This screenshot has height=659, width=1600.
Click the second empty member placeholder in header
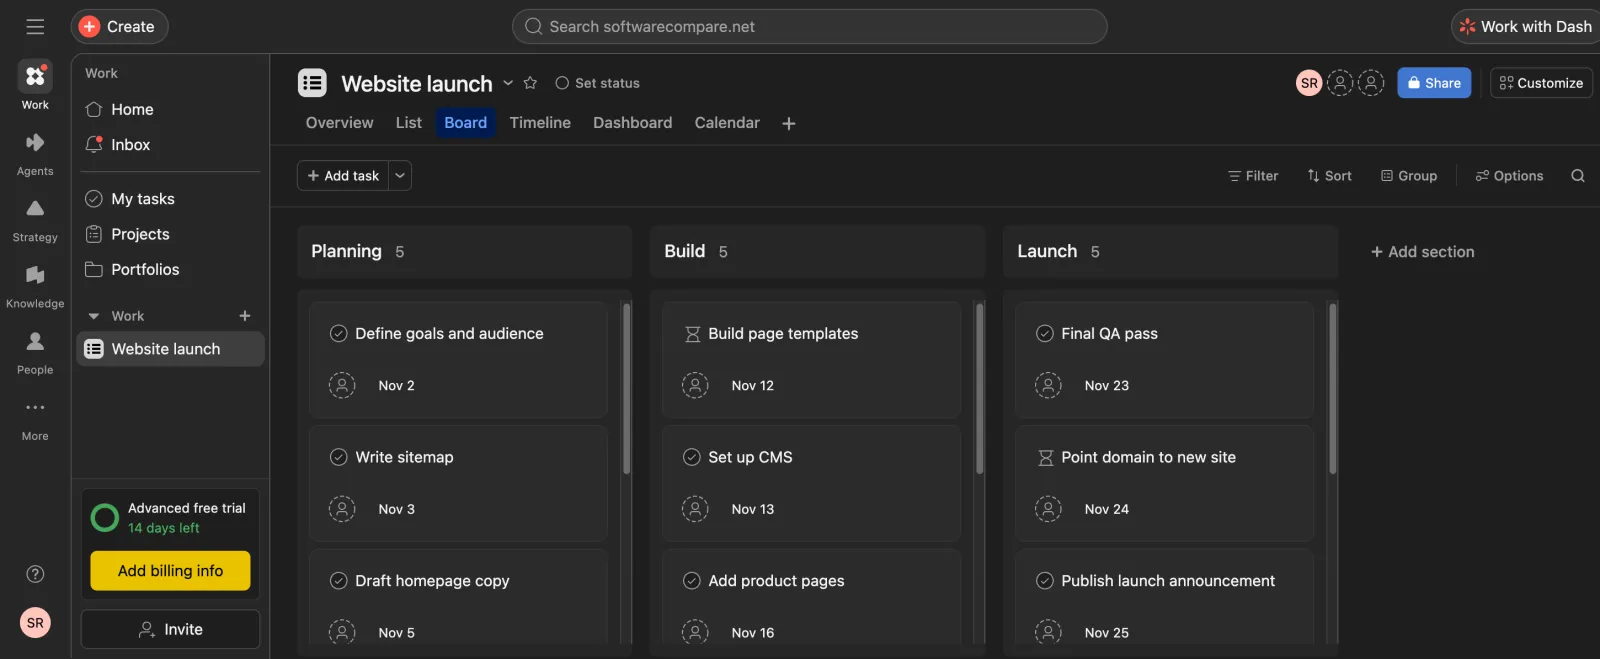click(1371, 83)
